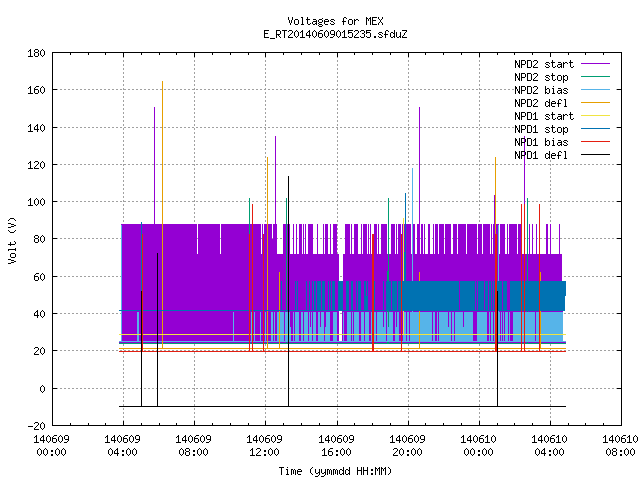Click the file name E_RT20140609015235.sfduZ subtitle
The width and height of the screenshot is (640, 480).
[x=335, y=34]
